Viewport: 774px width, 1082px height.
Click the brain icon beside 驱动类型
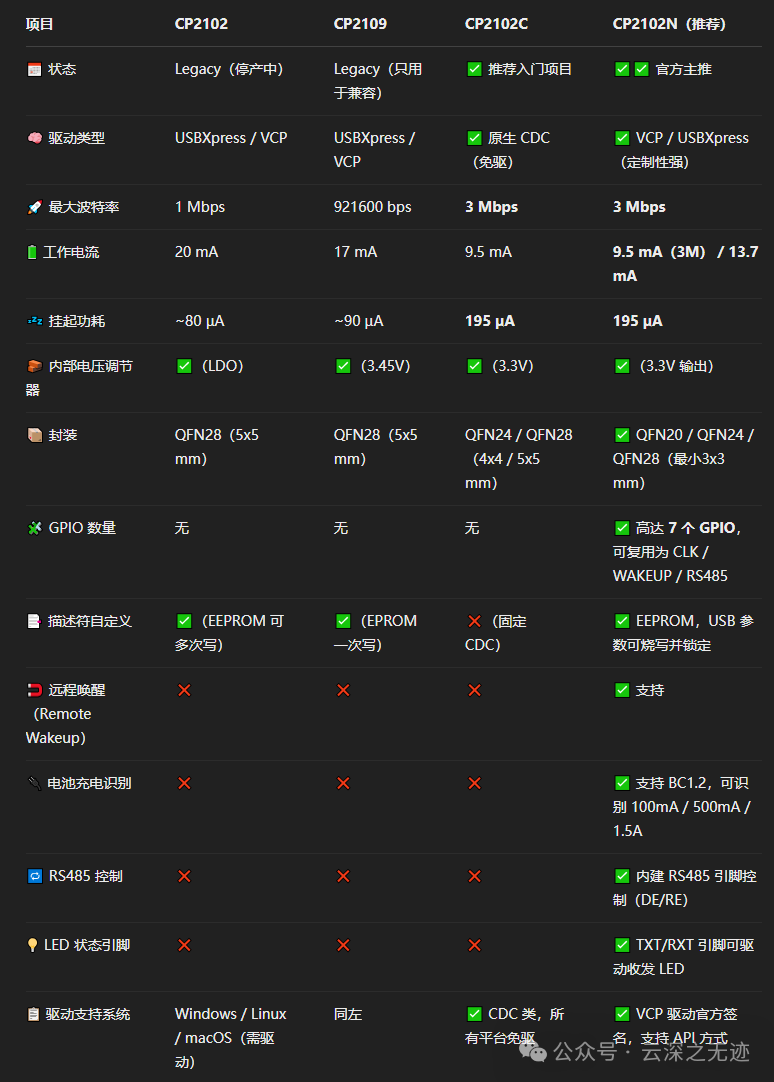(34, 138)
